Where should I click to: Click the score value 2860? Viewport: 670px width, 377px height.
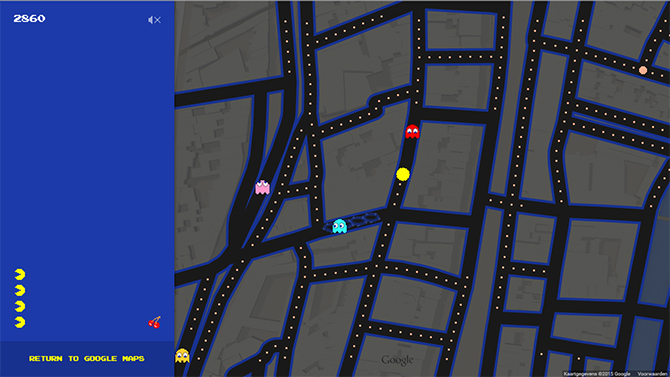pos(29,18)
